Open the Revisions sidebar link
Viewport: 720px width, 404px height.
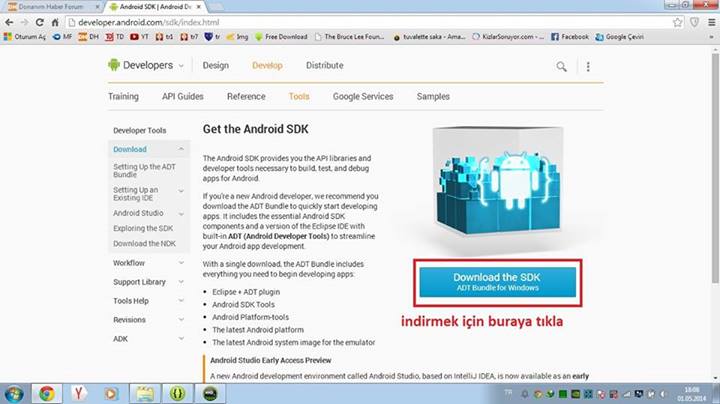pyautogui.click(x=129, y=320)
